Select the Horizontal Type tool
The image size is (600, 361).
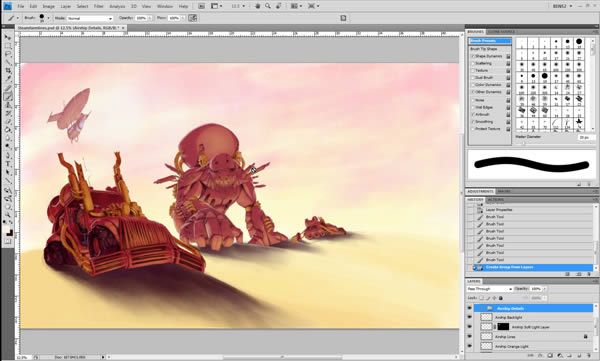coord(8,164)
